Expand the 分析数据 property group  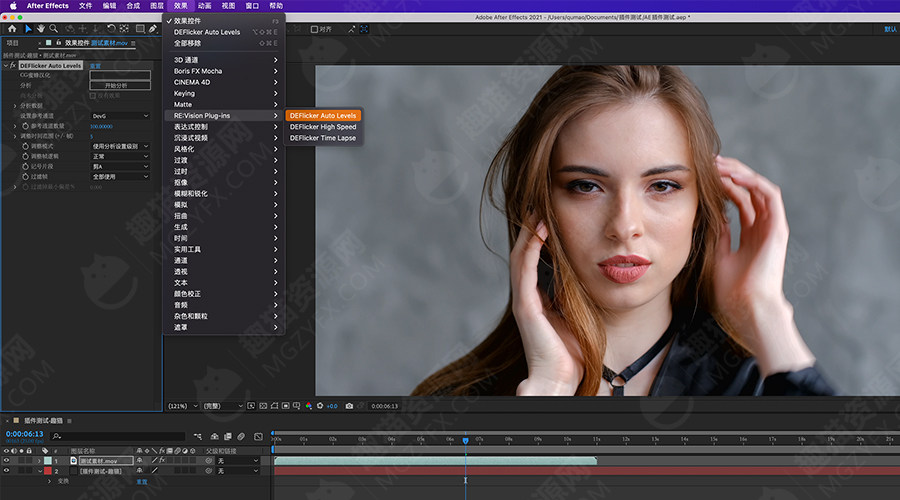(x=15, y=105)
